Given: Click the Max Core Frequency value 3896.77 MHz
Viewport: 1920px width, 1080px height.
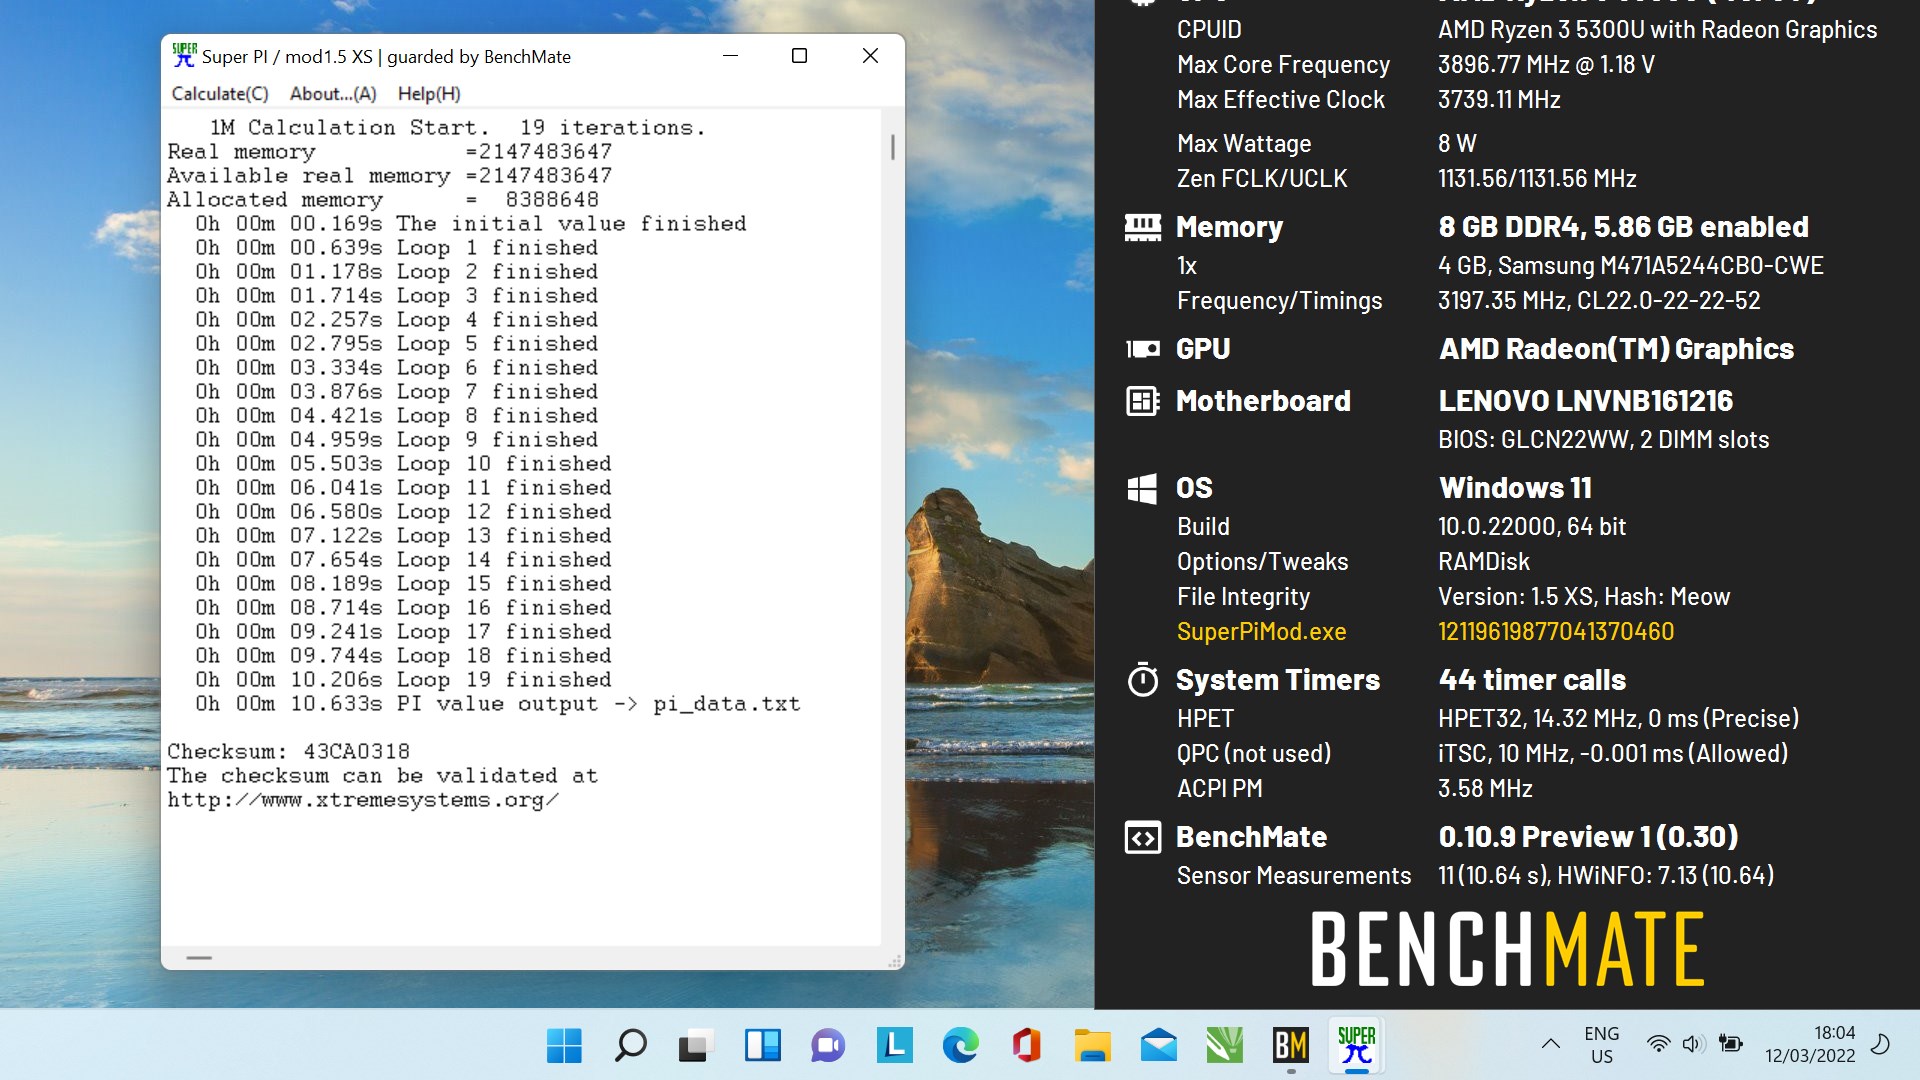Looking at the screenshot, I should (1546, 65).
